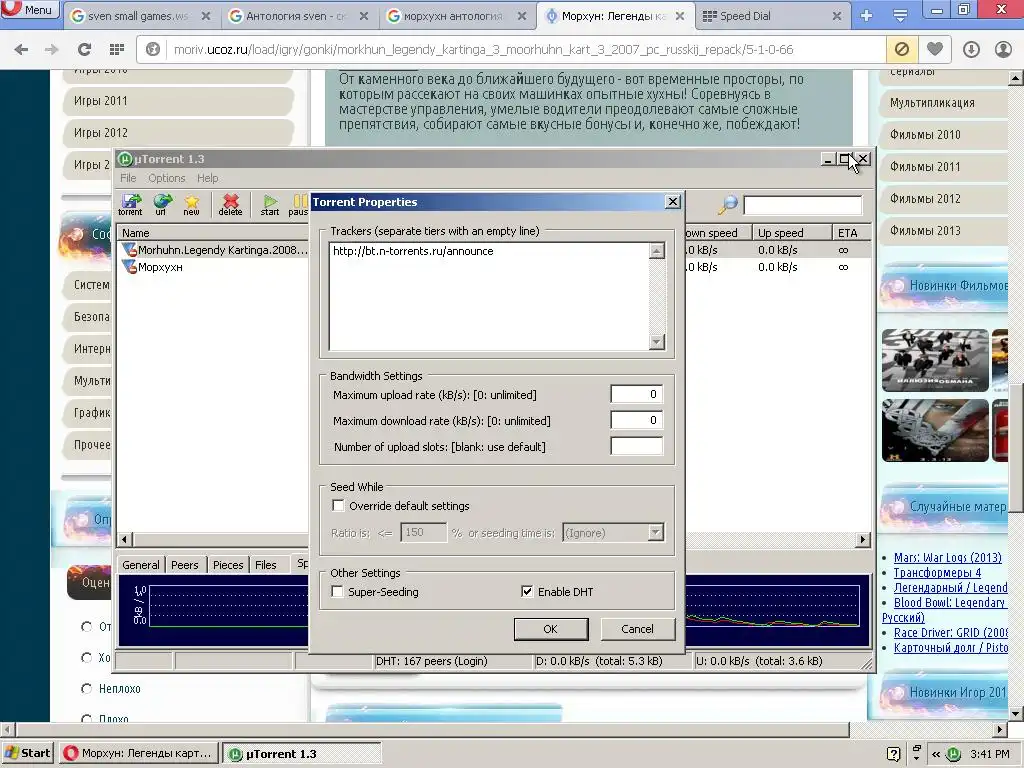Click trackers box scroll down arrow
The image size is (1024, 768).
point(657,342)
